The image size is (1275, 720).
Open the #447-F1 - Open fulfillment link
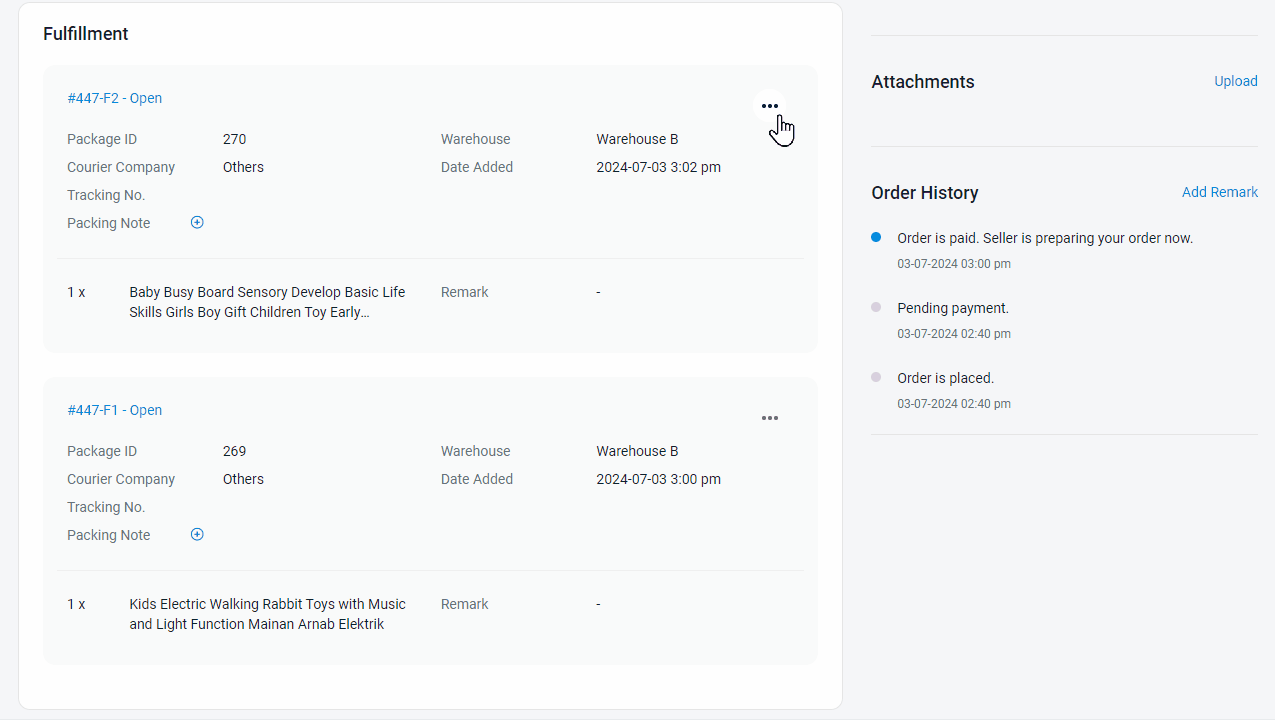coord(114,410)
